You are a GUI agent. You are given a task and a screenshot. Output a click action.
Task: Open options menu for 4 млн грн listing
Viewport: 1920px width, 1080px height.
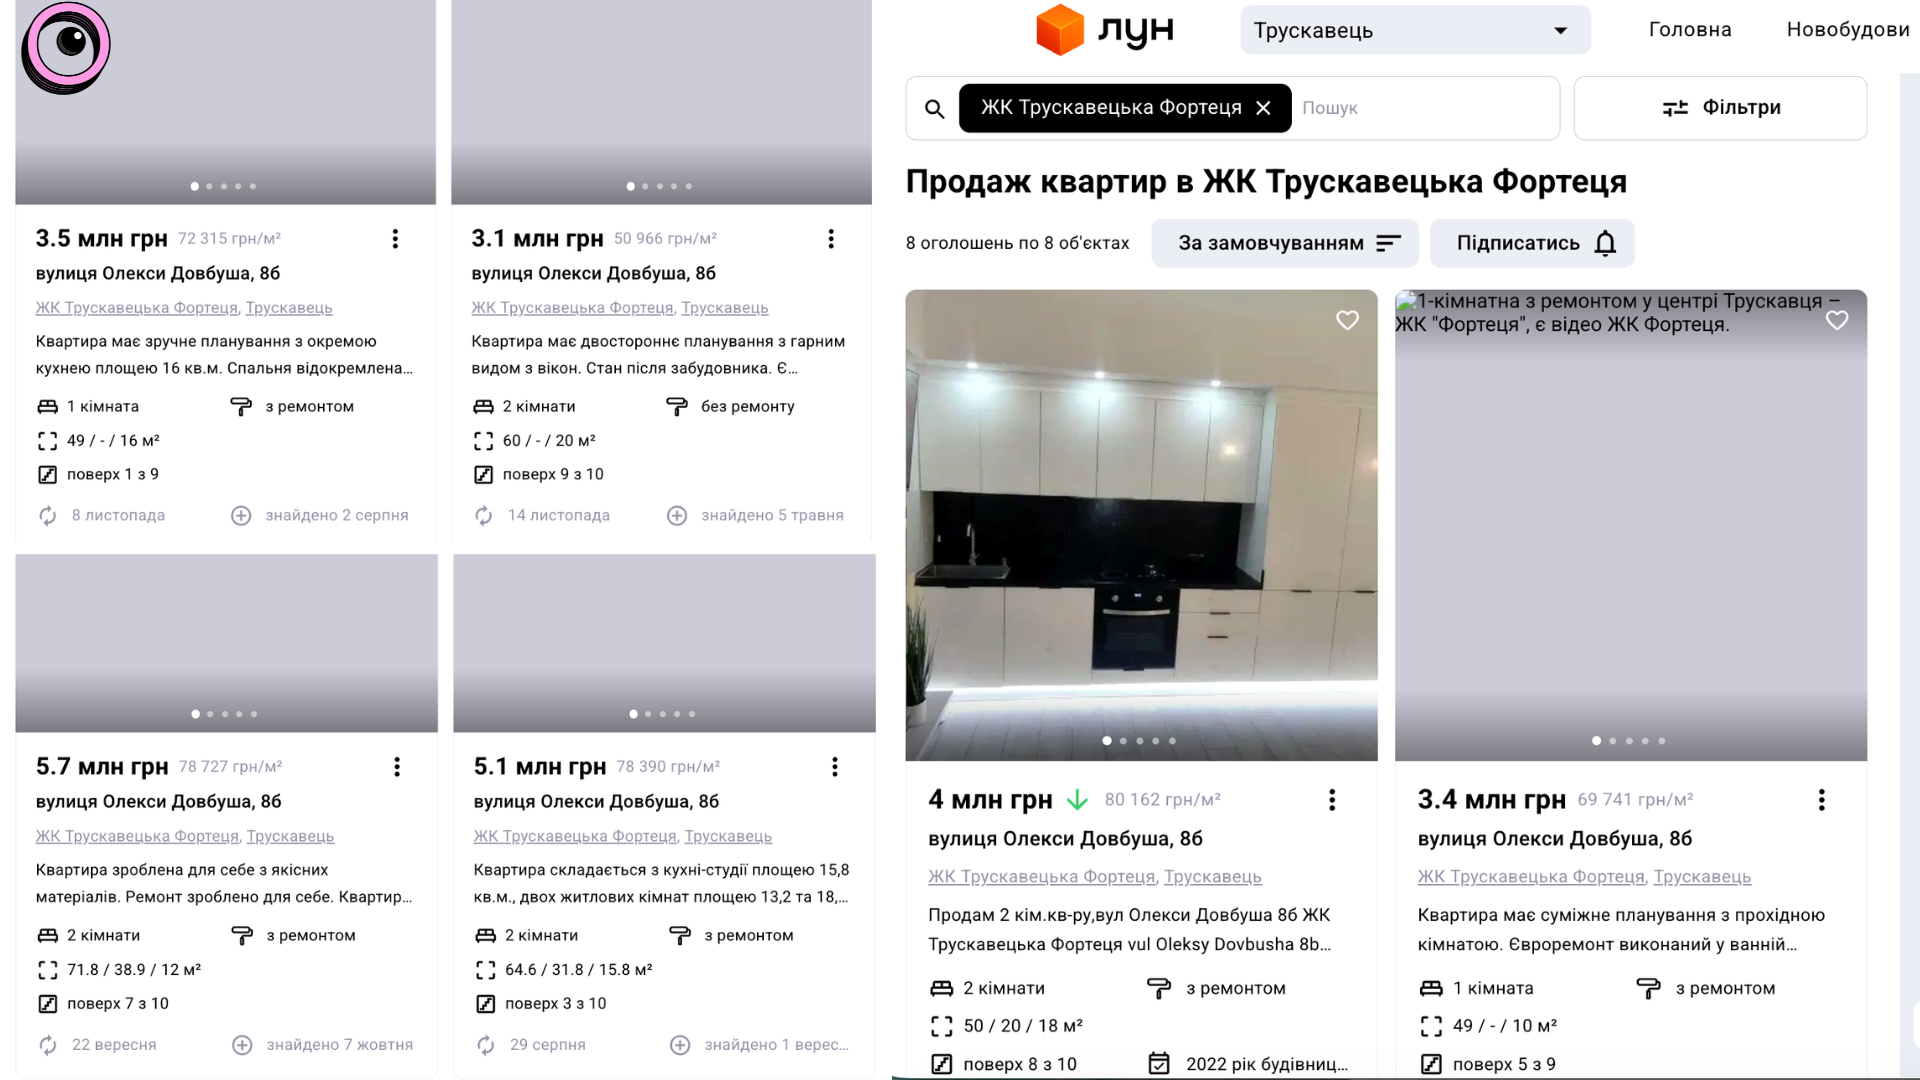tap(1332, 800)
